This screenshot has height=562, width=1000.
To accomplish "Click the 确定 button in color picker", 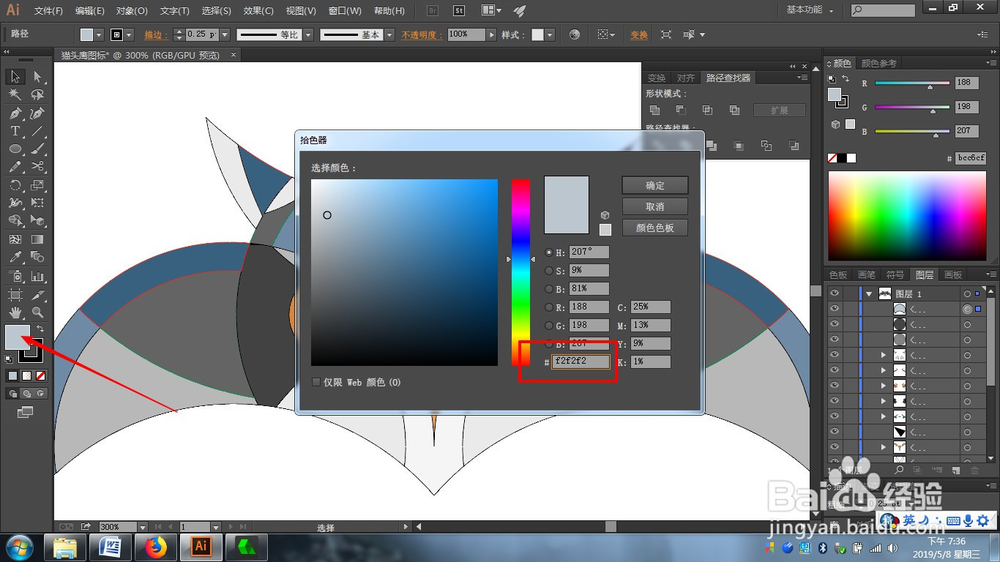I will point(655,186).
